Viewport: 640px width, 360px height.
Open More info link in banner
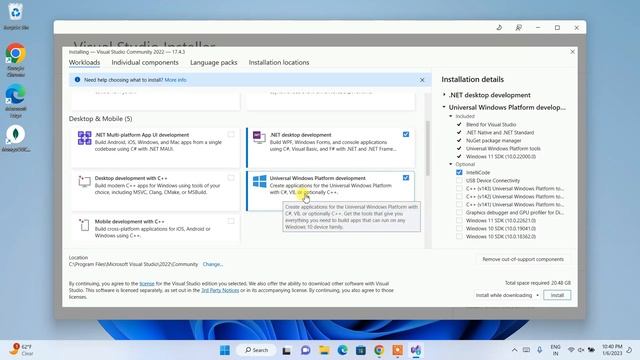point(176,80)
